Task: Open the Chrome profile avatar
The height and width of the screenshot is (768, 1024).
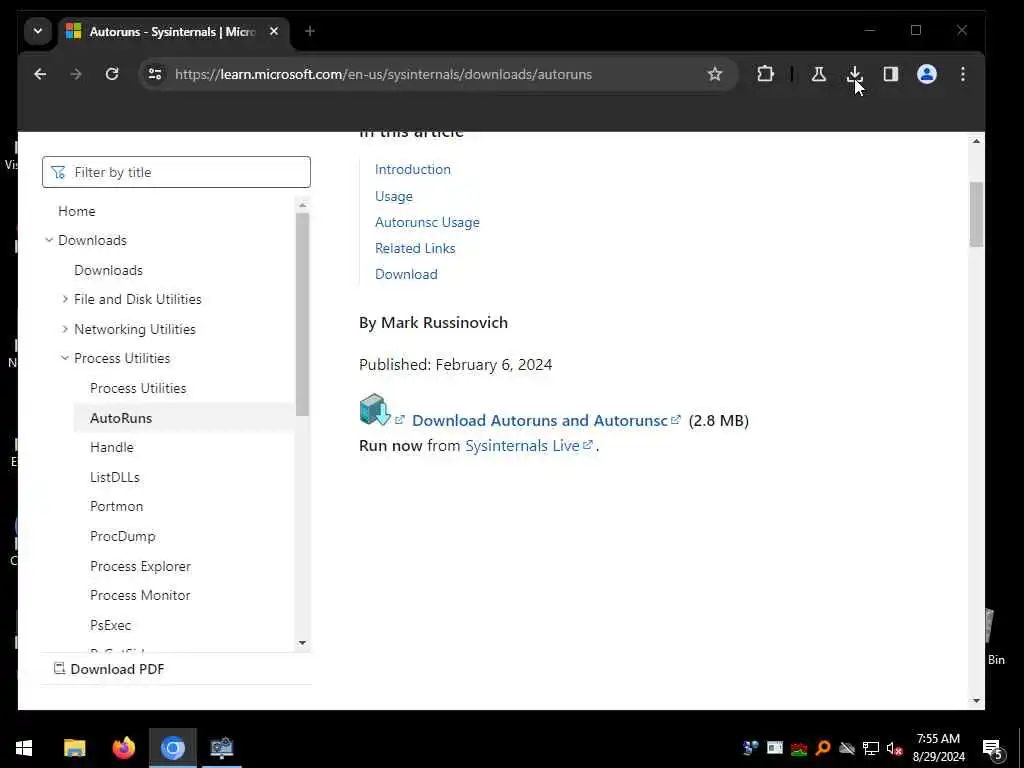Action: click(x=927, y=74)
